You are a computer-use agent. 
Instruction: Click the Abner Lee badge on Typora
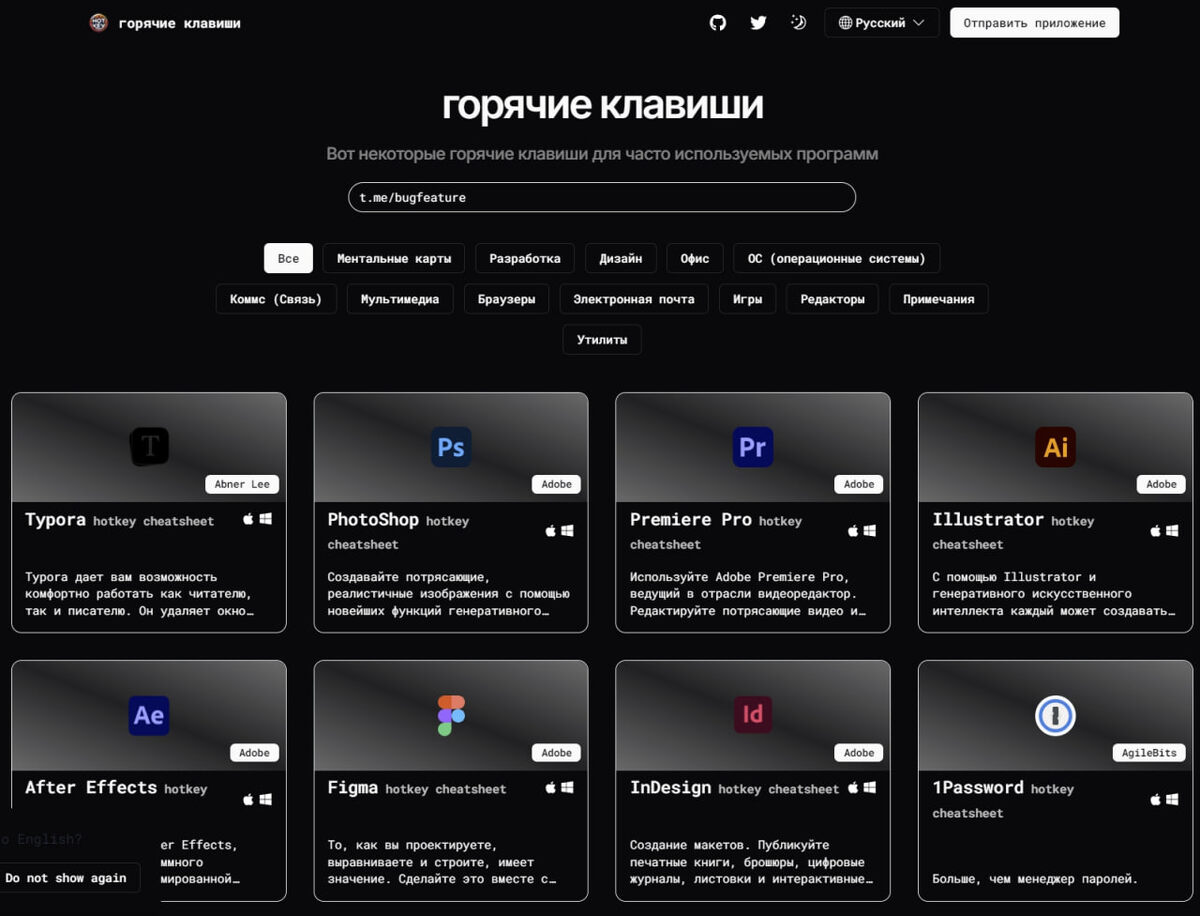pyautogui.click(x=242, y=484)
